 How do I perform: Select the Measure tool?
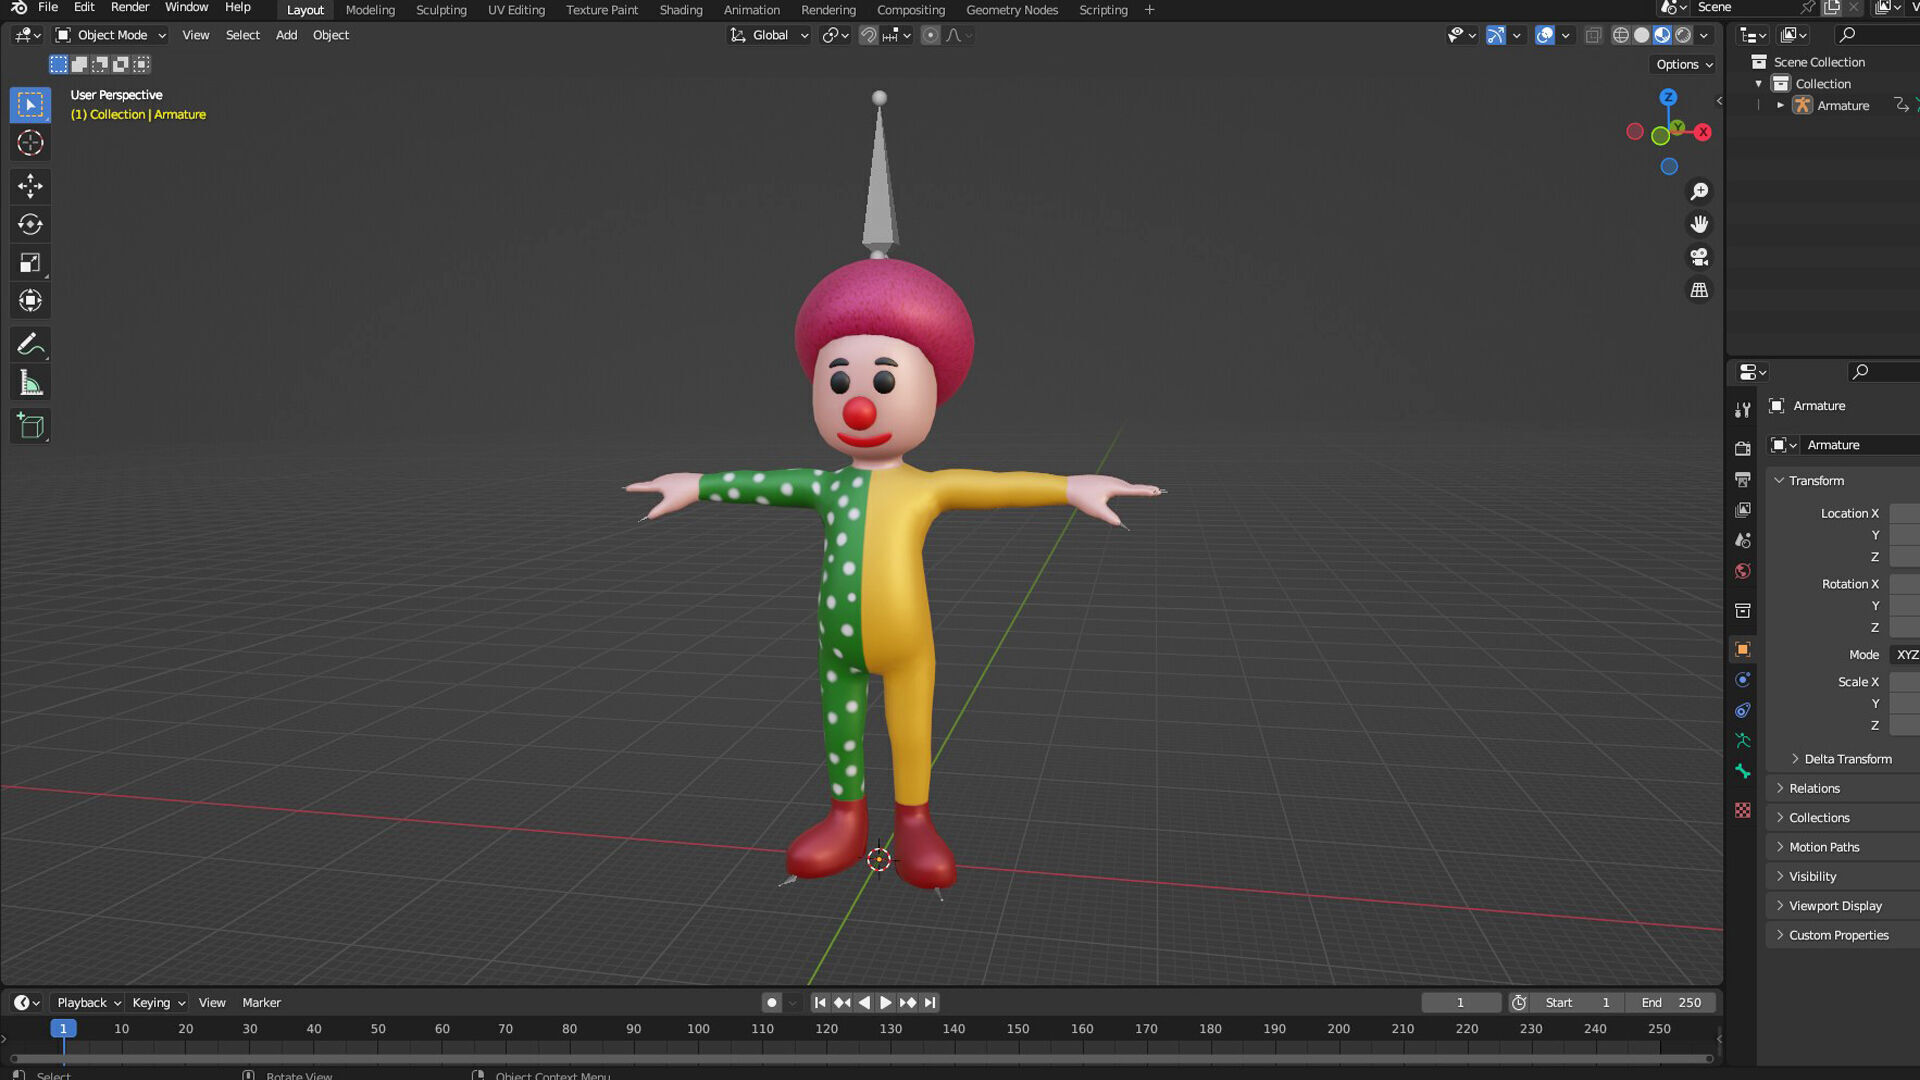[x=30, y=384]
